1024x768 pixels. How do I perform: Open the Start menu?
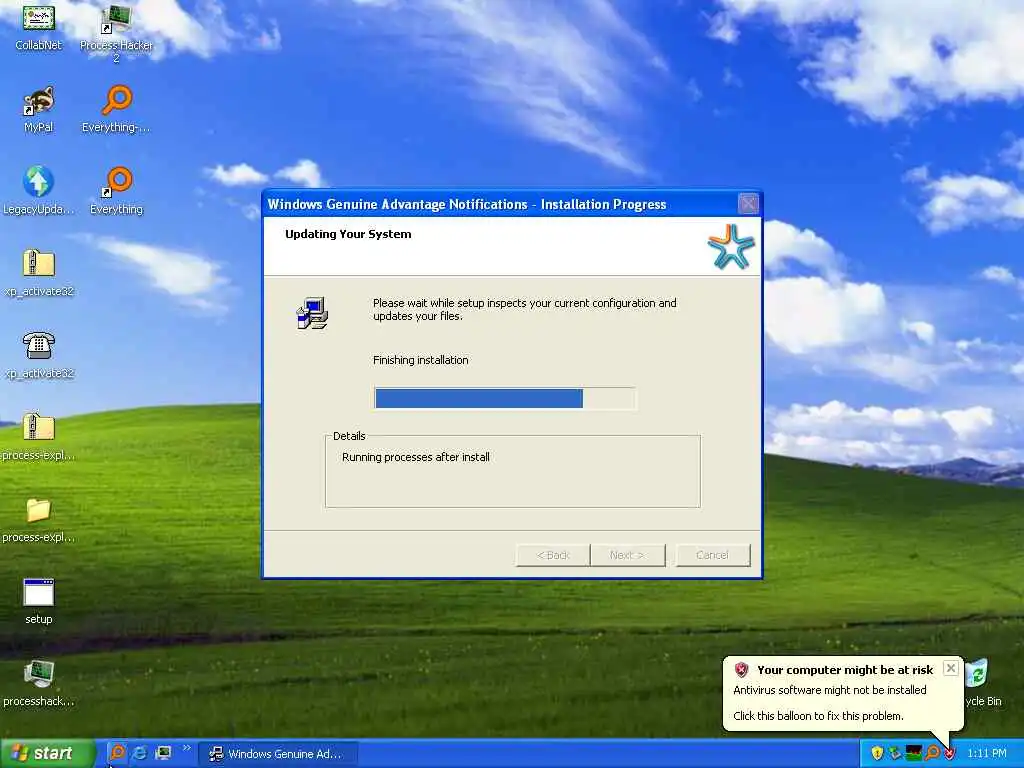48,753
